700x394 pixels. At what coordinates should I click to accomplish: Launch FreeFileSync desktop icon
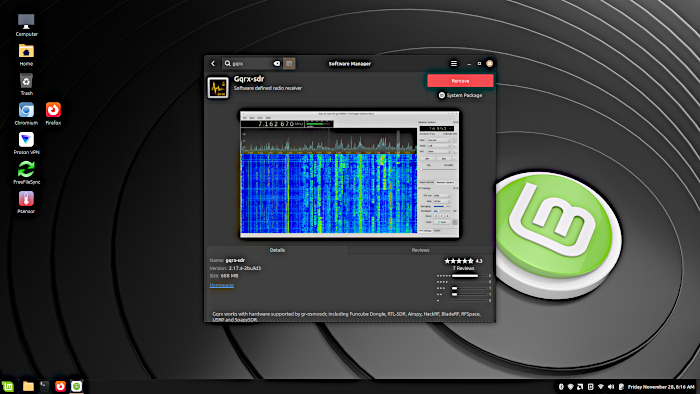[26, 173]
